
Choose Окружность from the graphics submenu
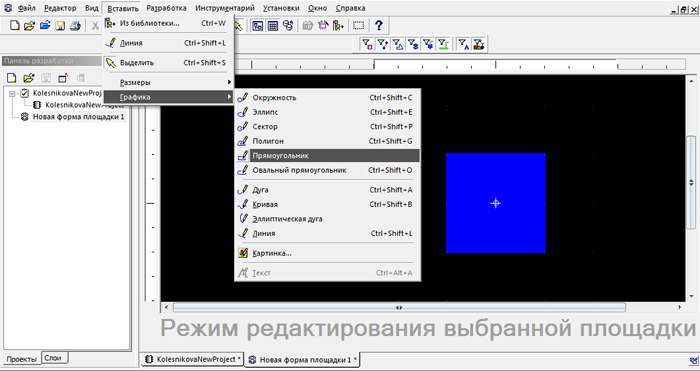tap(328, 97)
